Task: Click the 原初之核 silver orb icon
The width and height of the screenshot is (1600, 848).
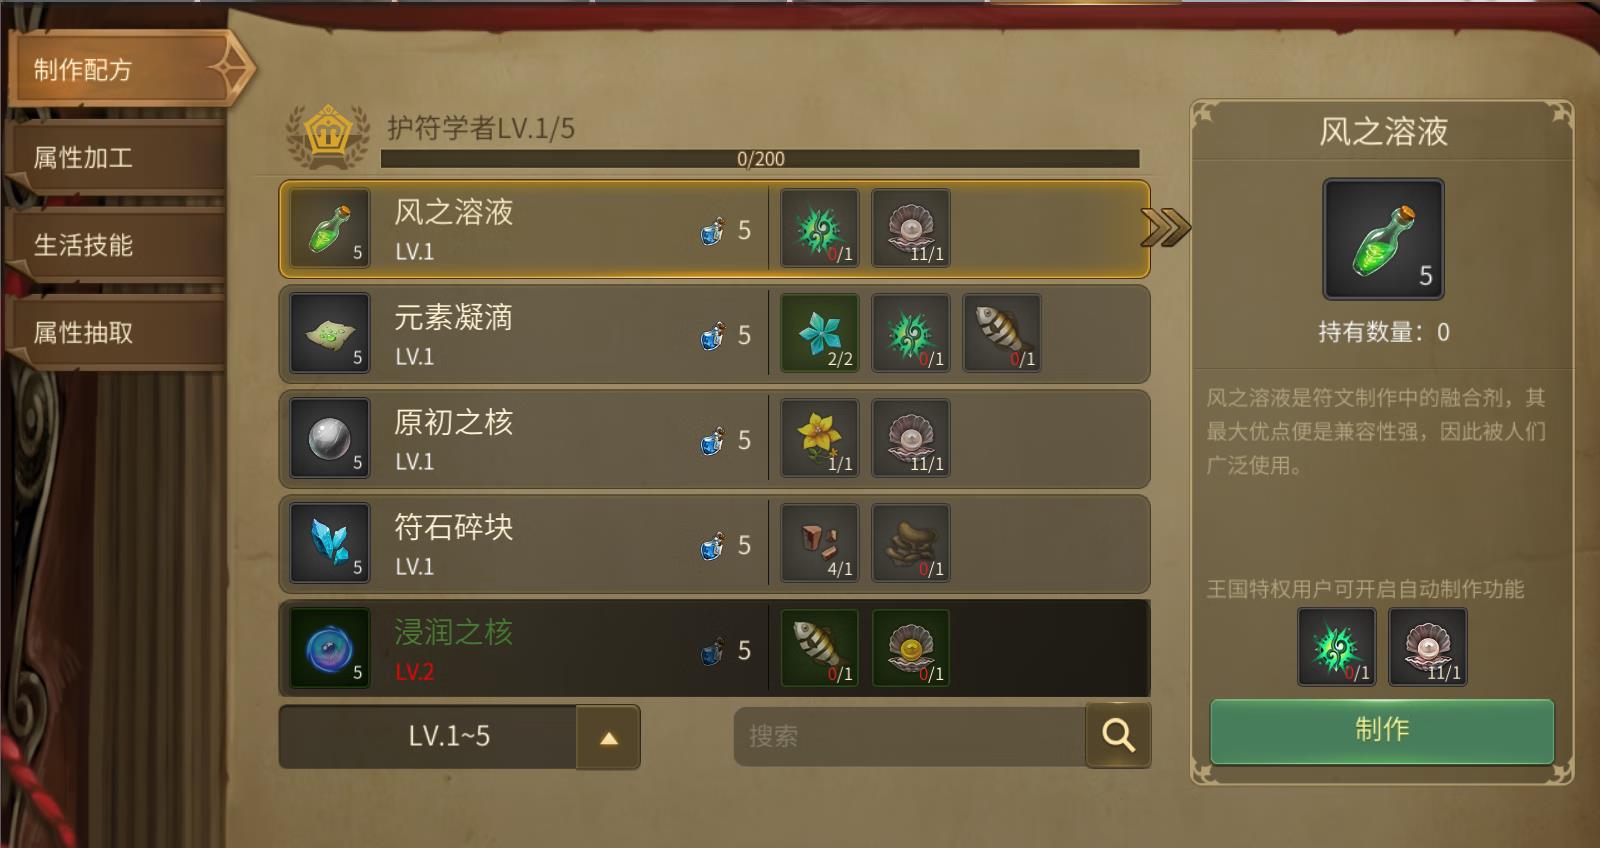Action: (x=329, y=439)
